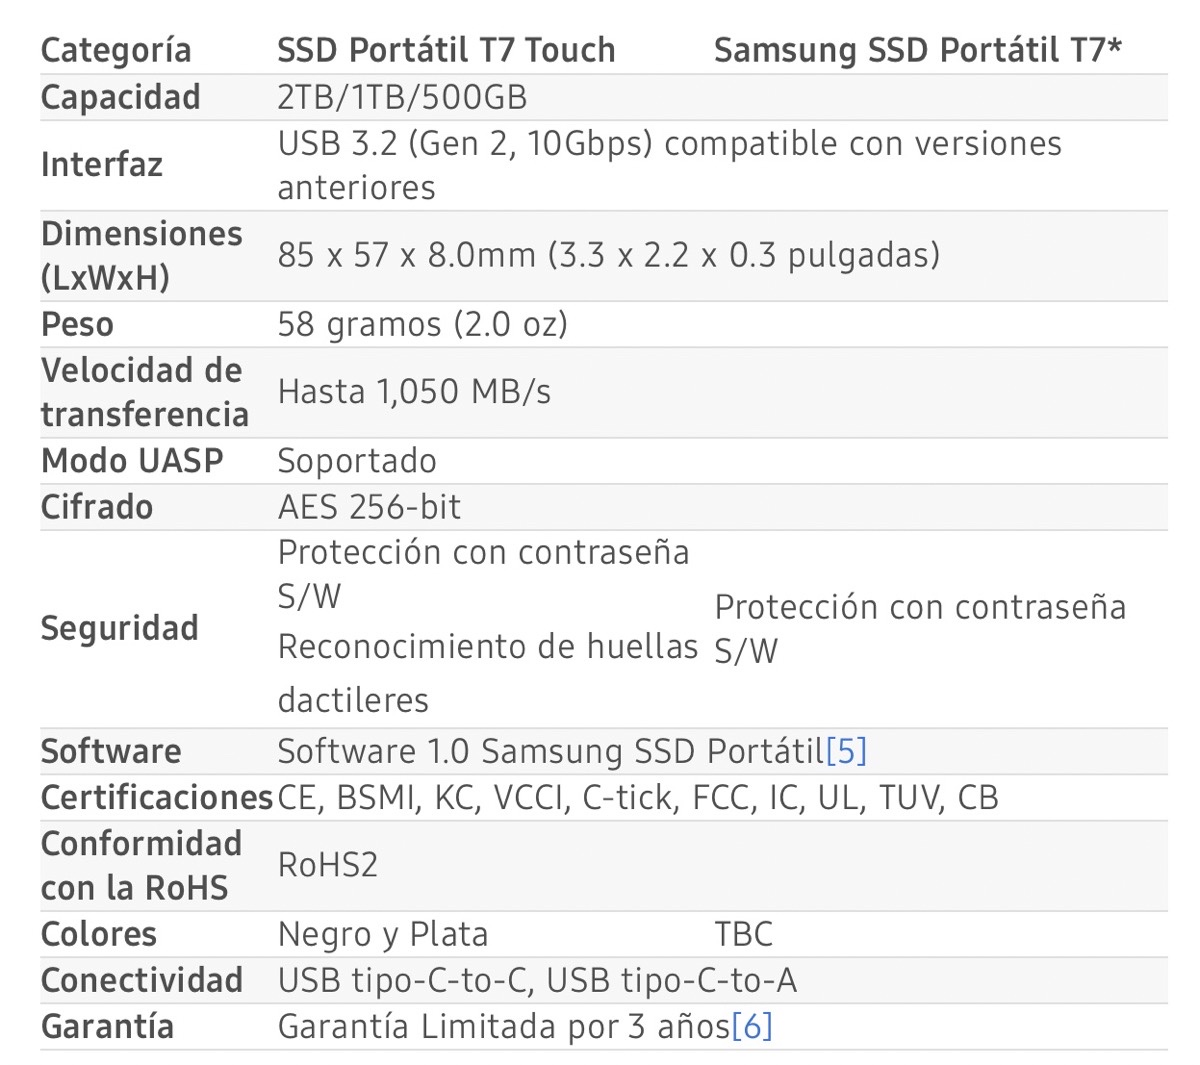Click the "Negro y Plata" colors value
The image size is (1200, 1065).
pos(383,935)
